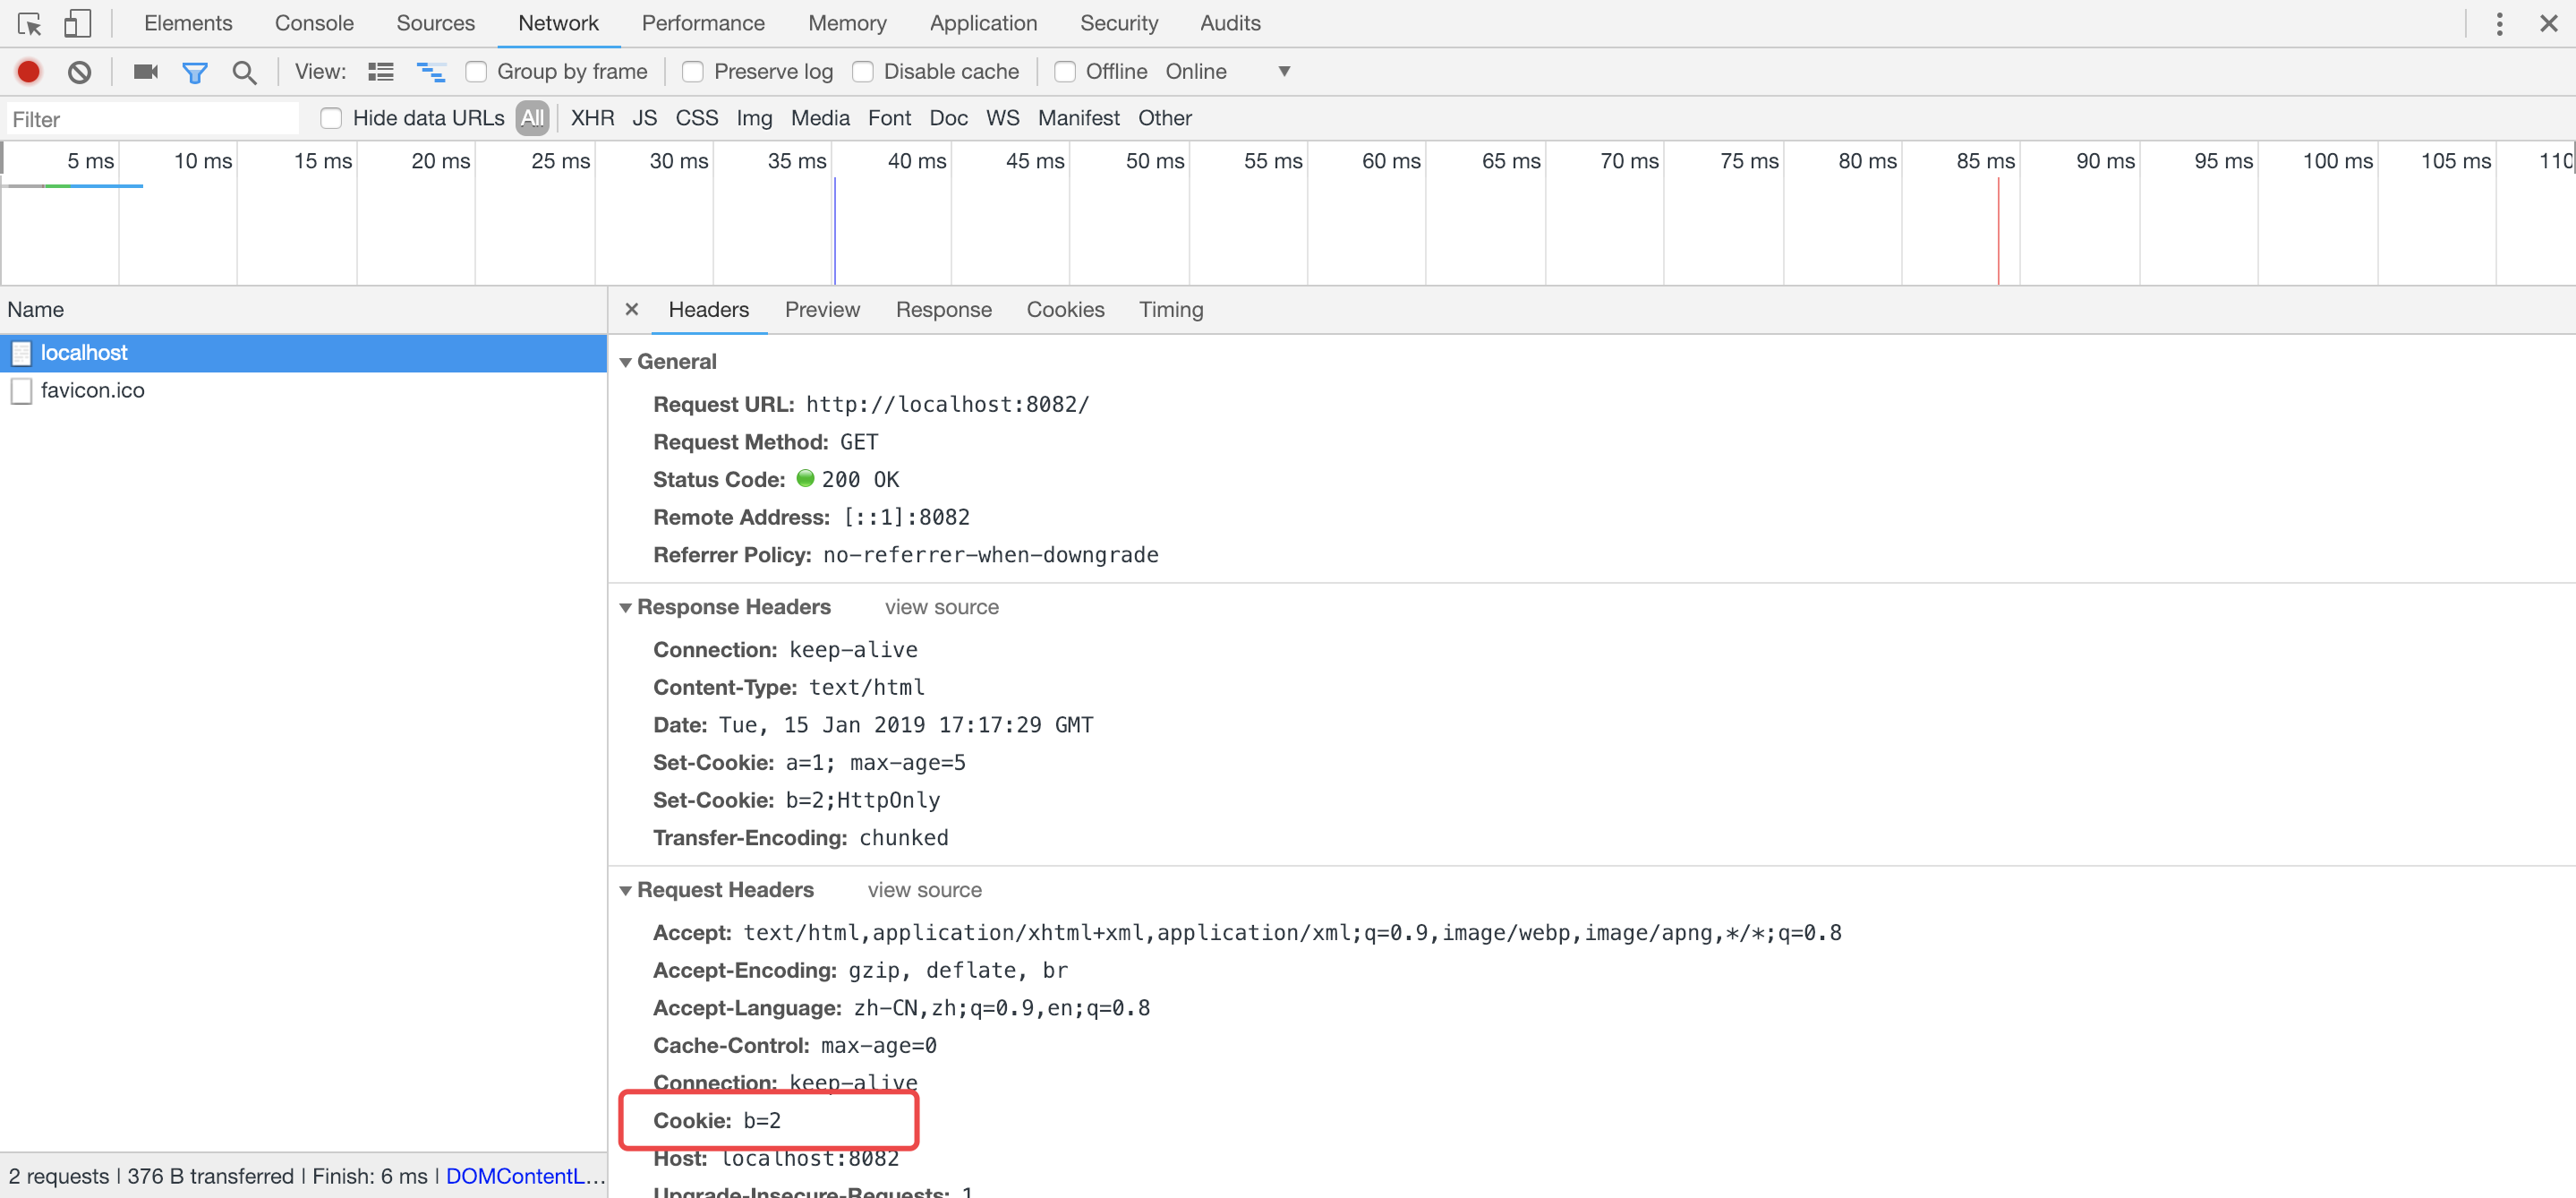2576x1198 pixels.
Task: Switch to the Elements tab
Action: click(188, 23)
